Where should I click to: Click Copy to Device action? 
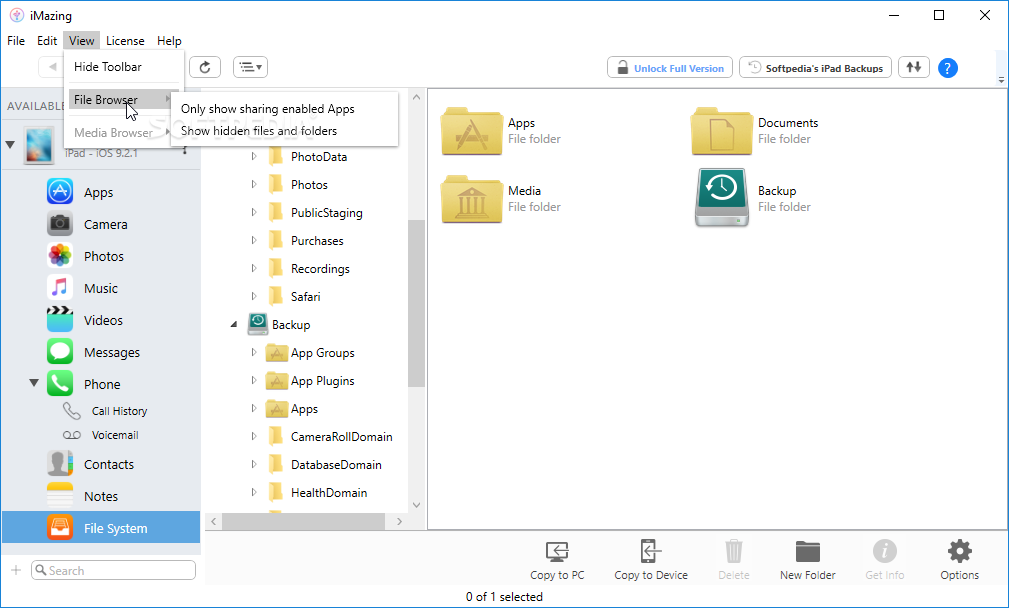tap(651, 560)
